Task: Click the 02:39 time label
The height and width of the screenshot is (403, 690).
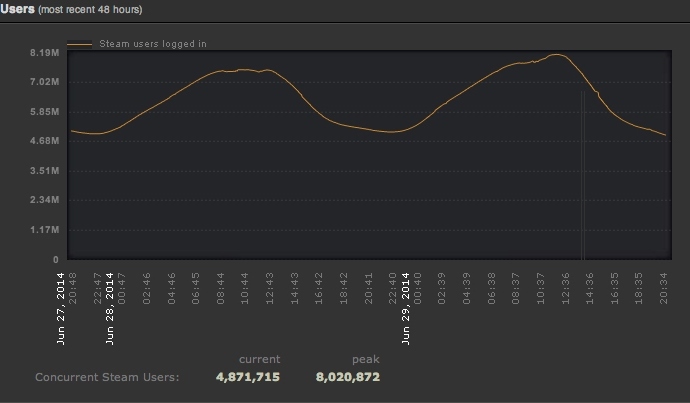Action: tap(442, 288)
